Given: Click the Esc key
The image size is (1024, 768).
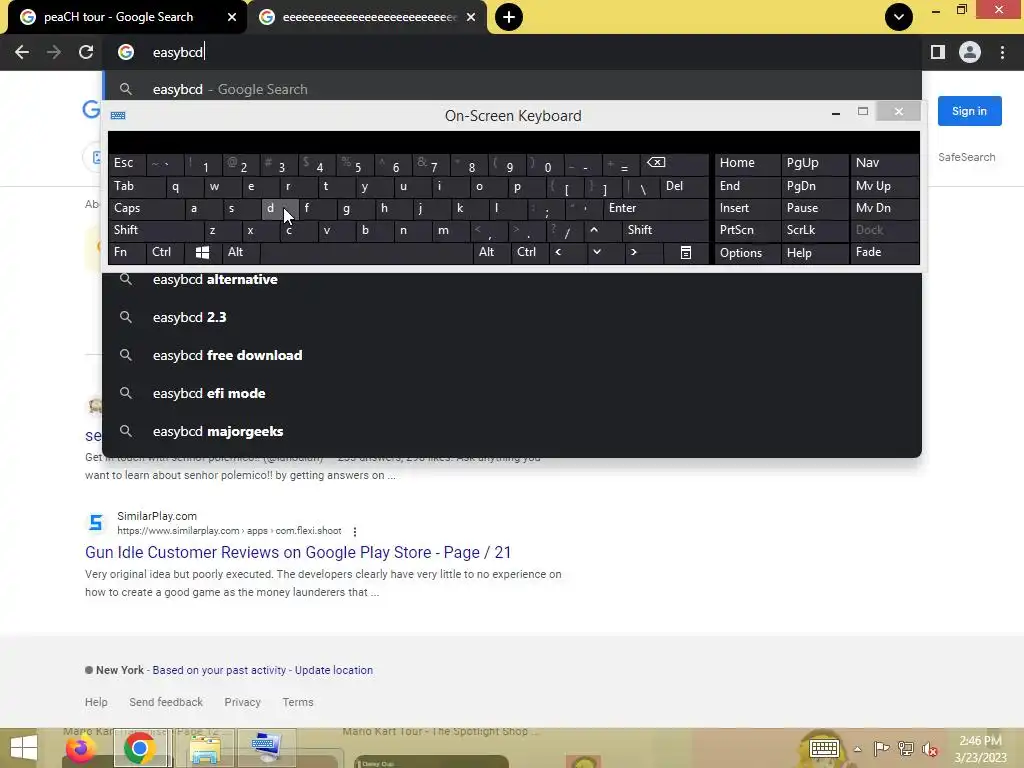Looking at the screenshot, I should point(127,163).
